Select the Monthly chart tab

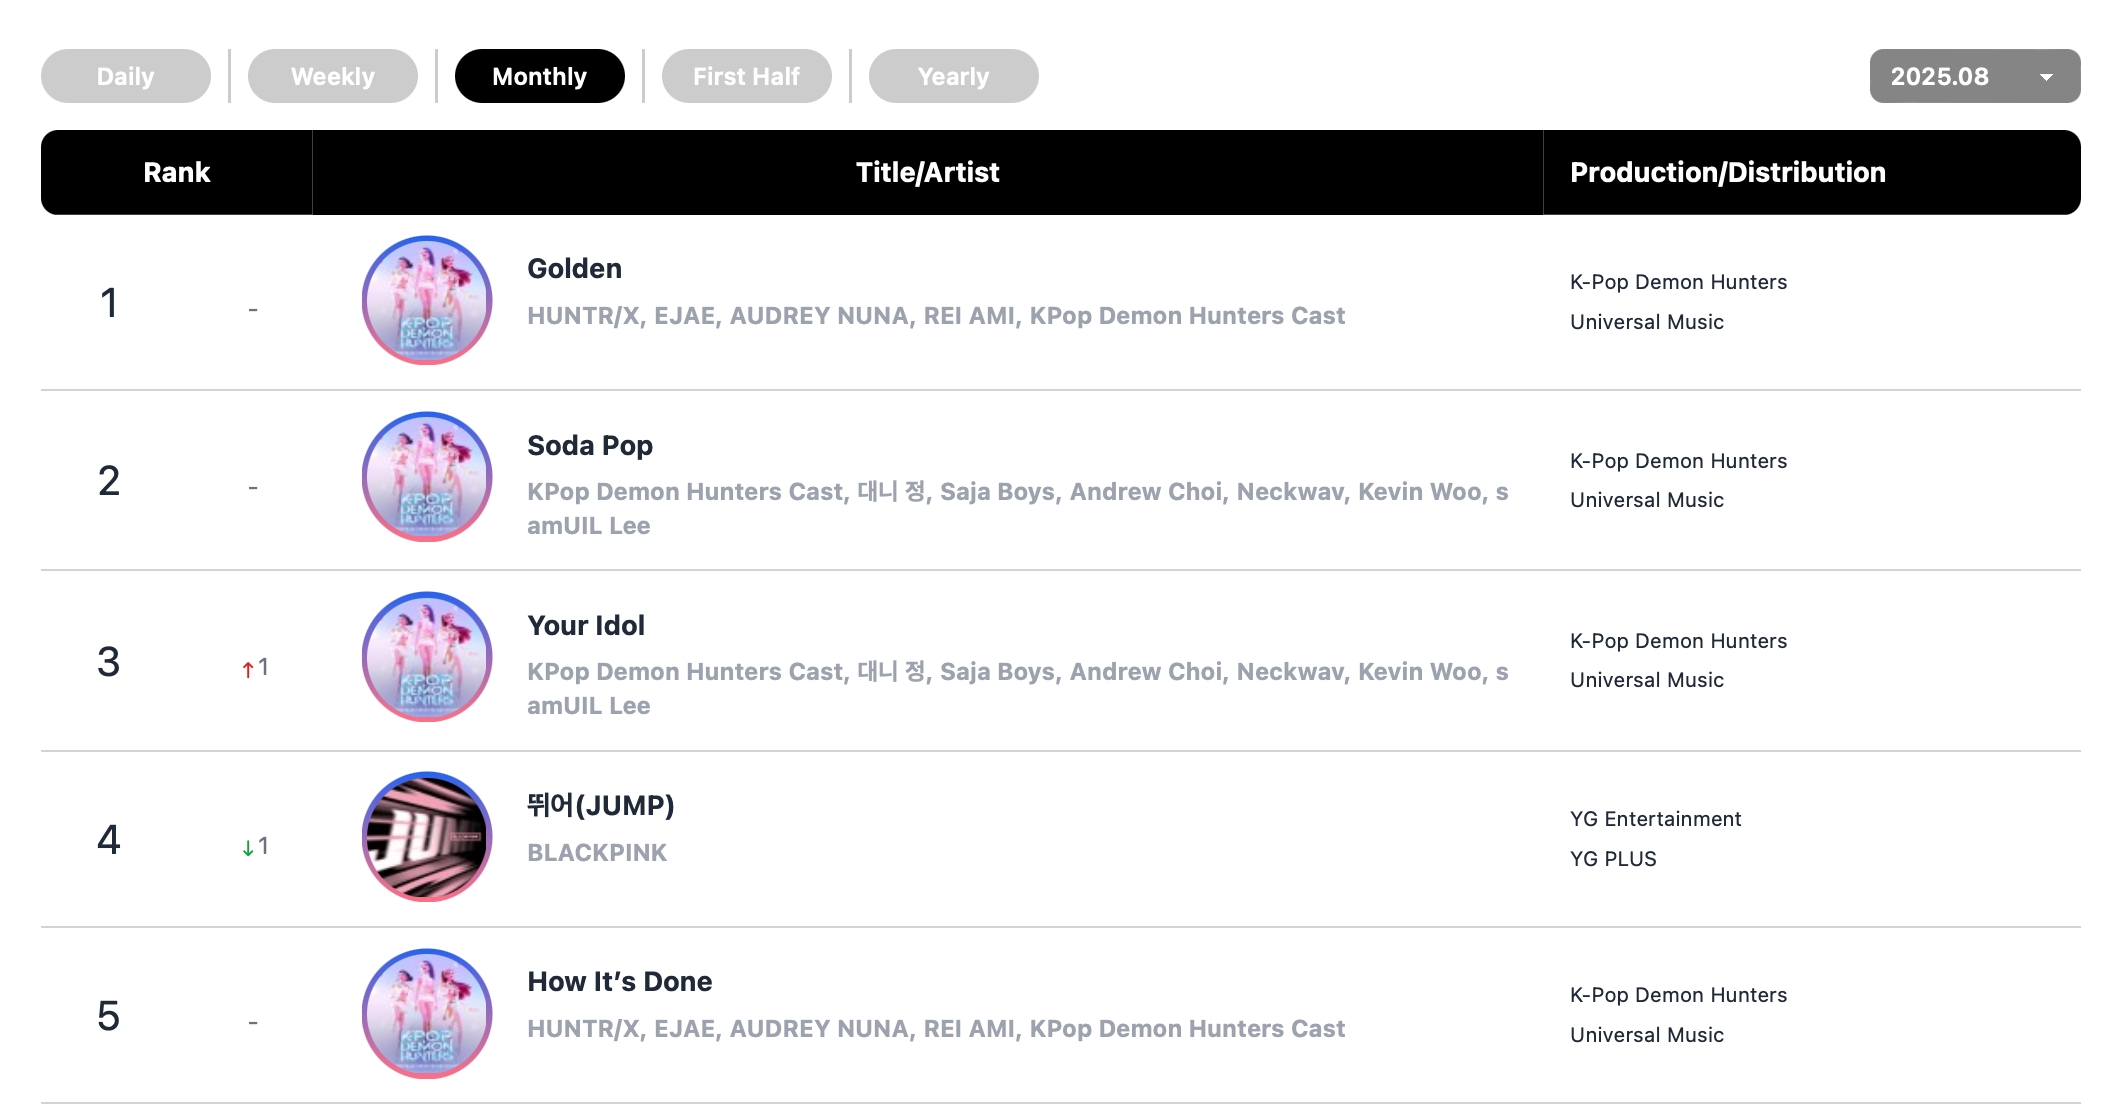point(540,76)
